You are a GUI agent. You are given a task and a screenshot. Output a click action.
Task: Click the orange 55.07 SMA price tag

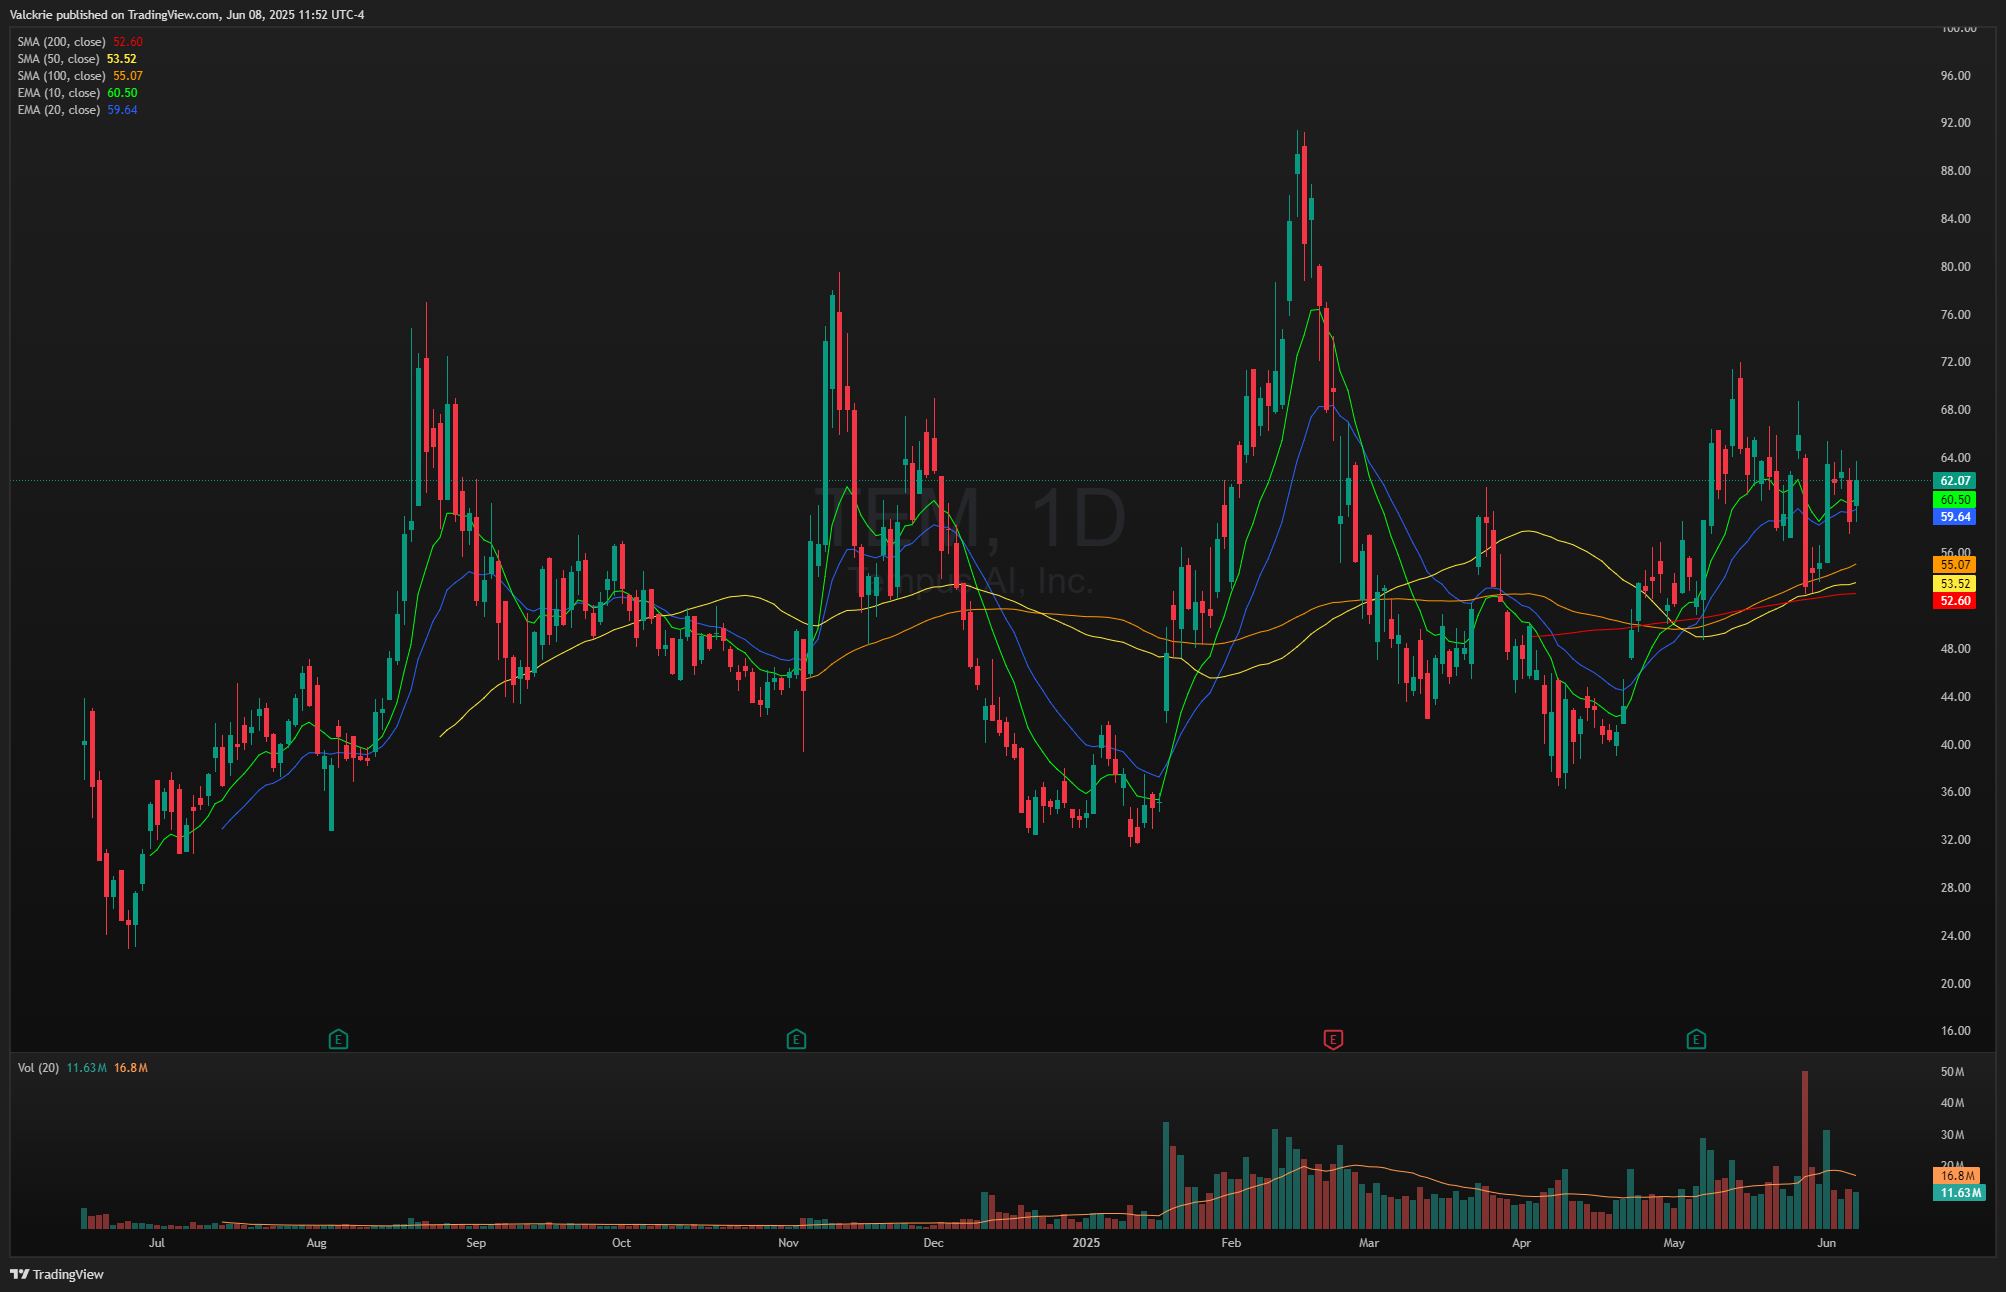[x=1954, y=565]
